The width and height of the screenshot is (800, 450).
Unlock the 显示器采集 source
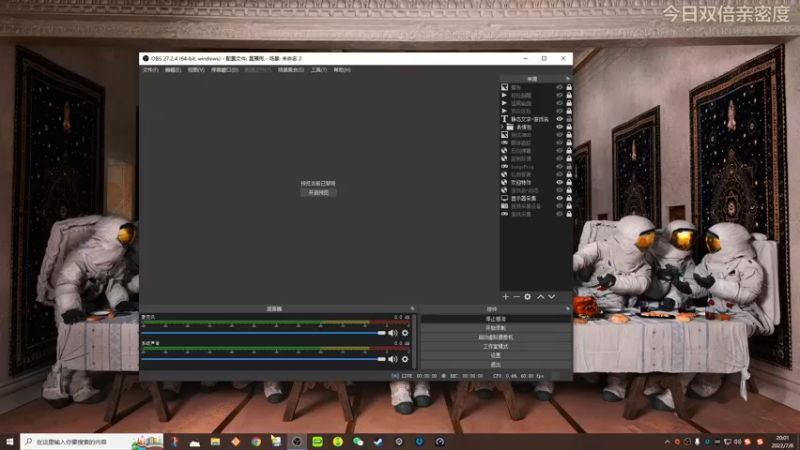coord(569,198)
